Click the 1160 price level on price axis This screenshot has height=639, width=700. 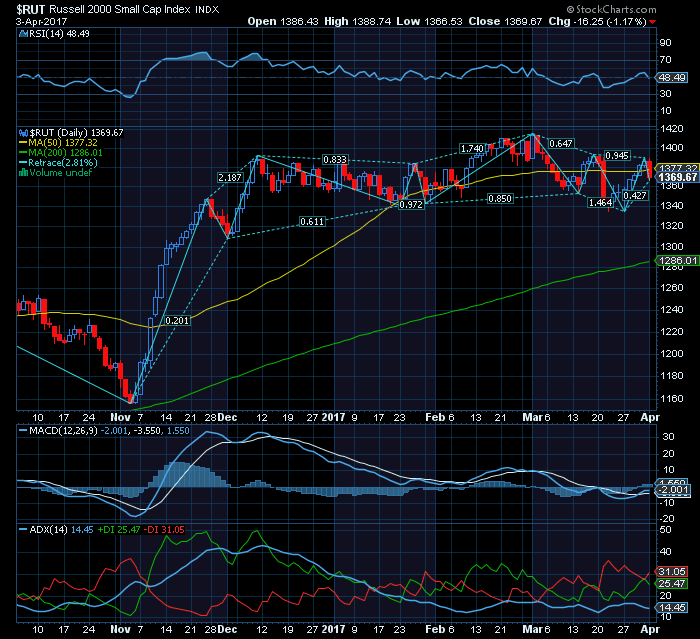click(x=672, y=398)
